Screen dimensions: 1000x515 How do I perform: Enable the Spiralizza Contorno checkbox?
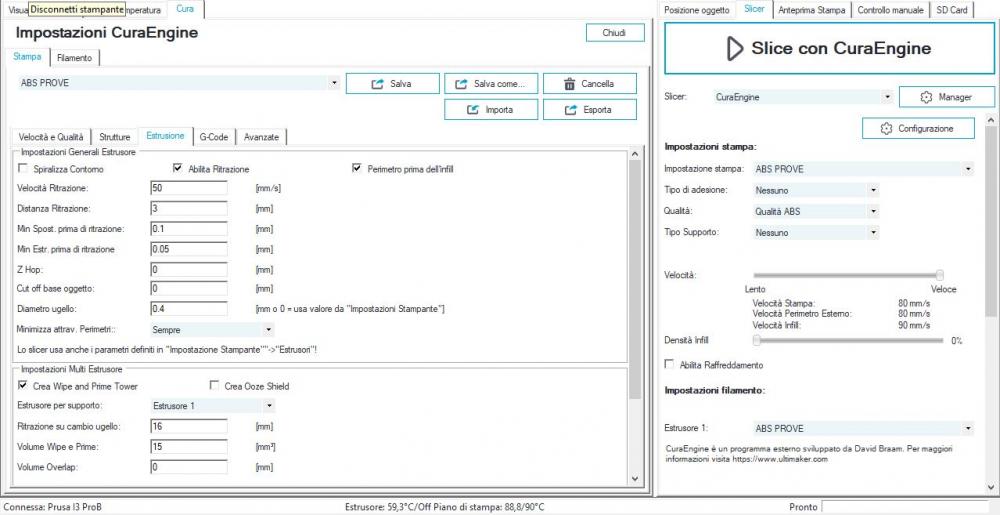[x=24, y=169]
